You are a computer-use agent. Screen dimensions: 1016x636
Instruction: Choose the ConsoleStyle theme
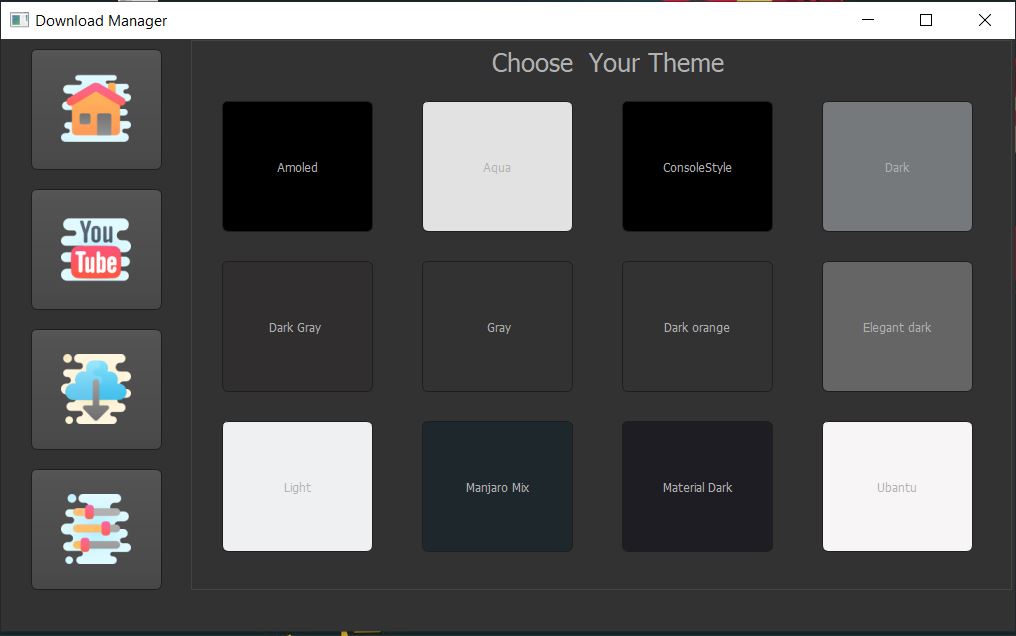point(697,166)
